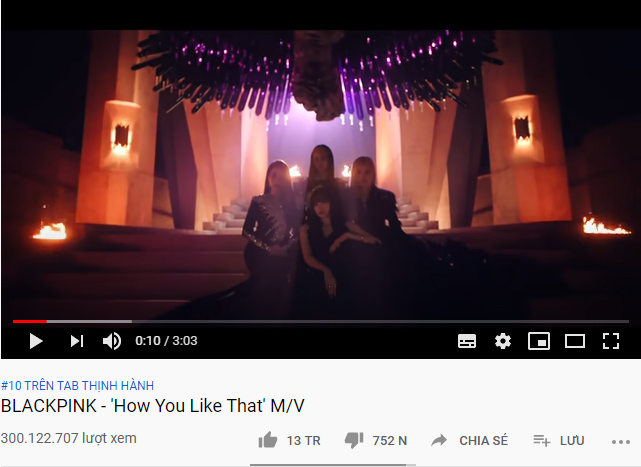Dislike the video with thumbs down
The width and height of the screenshot is (641, 467).
tap(354, 440)
